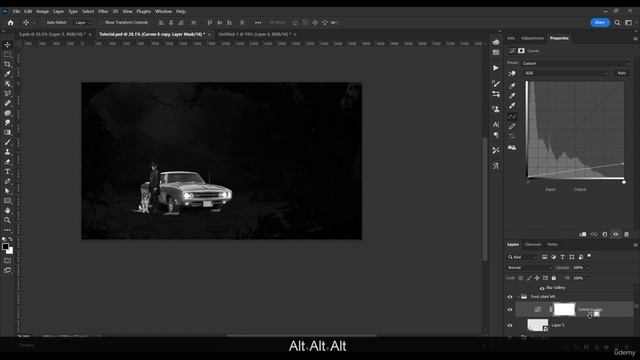This screenshot has width=640, height=360.
Task: Toggle adjustment visibility eye in Properties panel
Action: tap(616, 234)
